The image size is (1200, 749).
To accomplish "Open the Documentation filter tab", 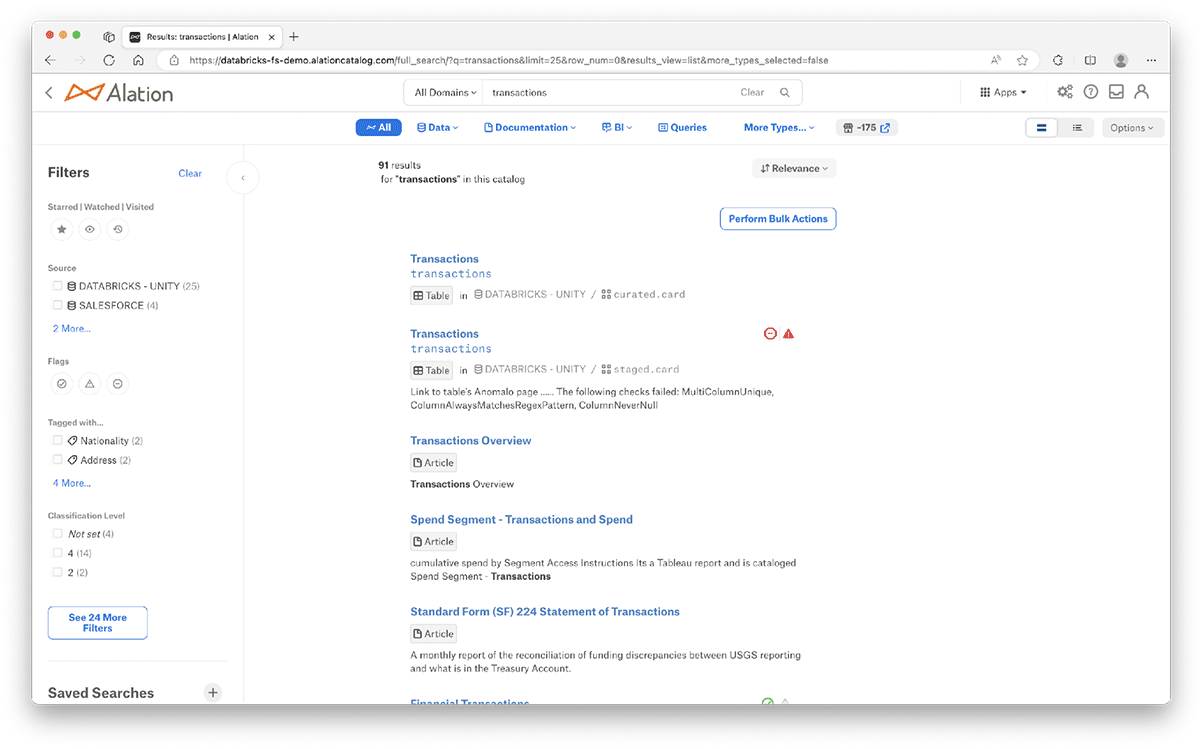I will click(x=530, y=128).
